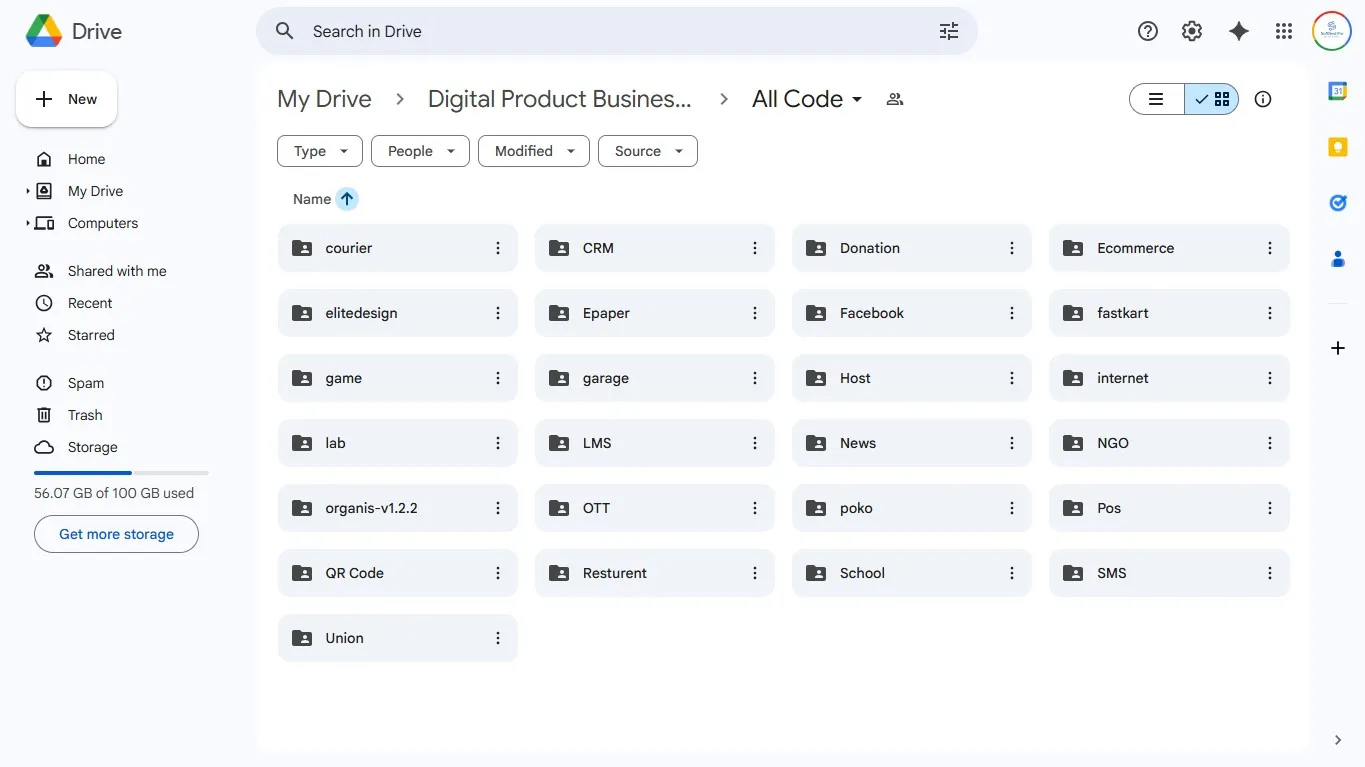Switch to grid layout view
The image size is (1365, 767).
[x=1212, y=99]
